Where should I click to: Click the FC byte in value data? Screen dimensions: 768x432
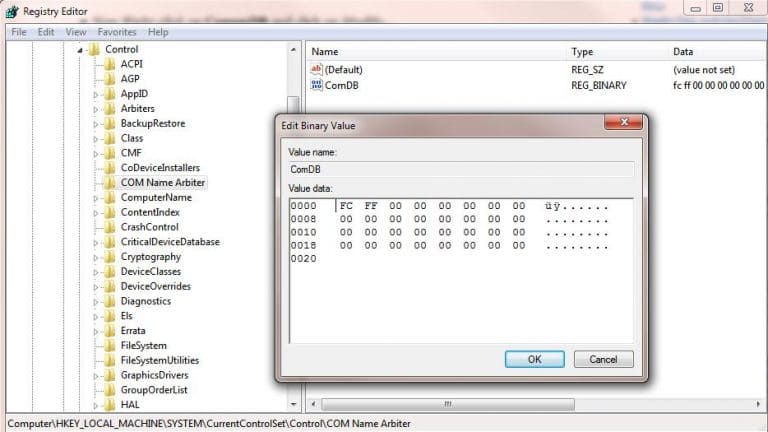346,206
